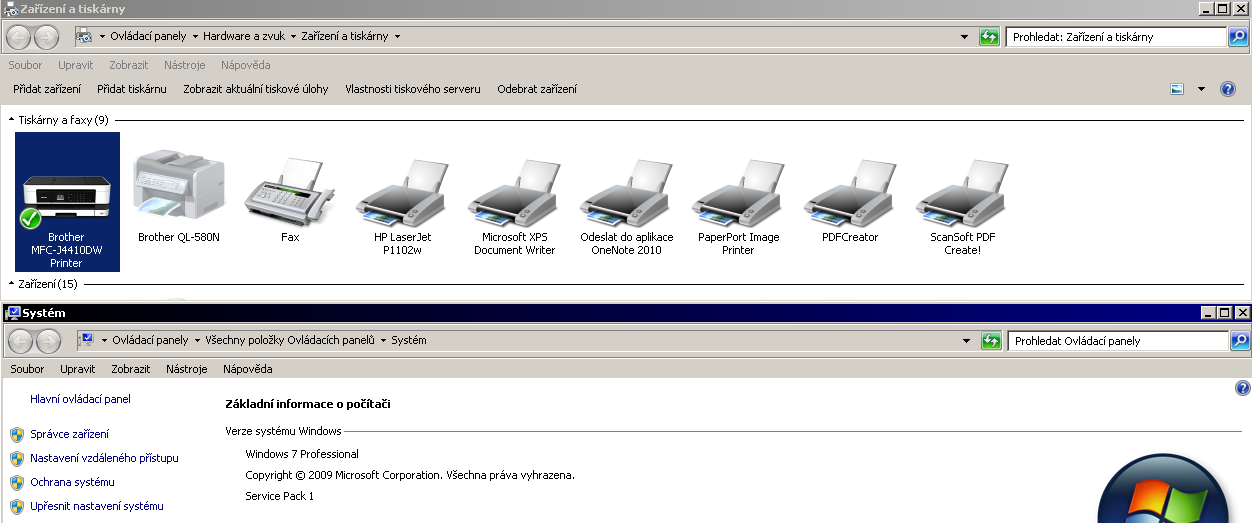1252x523 pixels.
Task: Open Nápověda menu in Systém window
Action: click(247, 369)
